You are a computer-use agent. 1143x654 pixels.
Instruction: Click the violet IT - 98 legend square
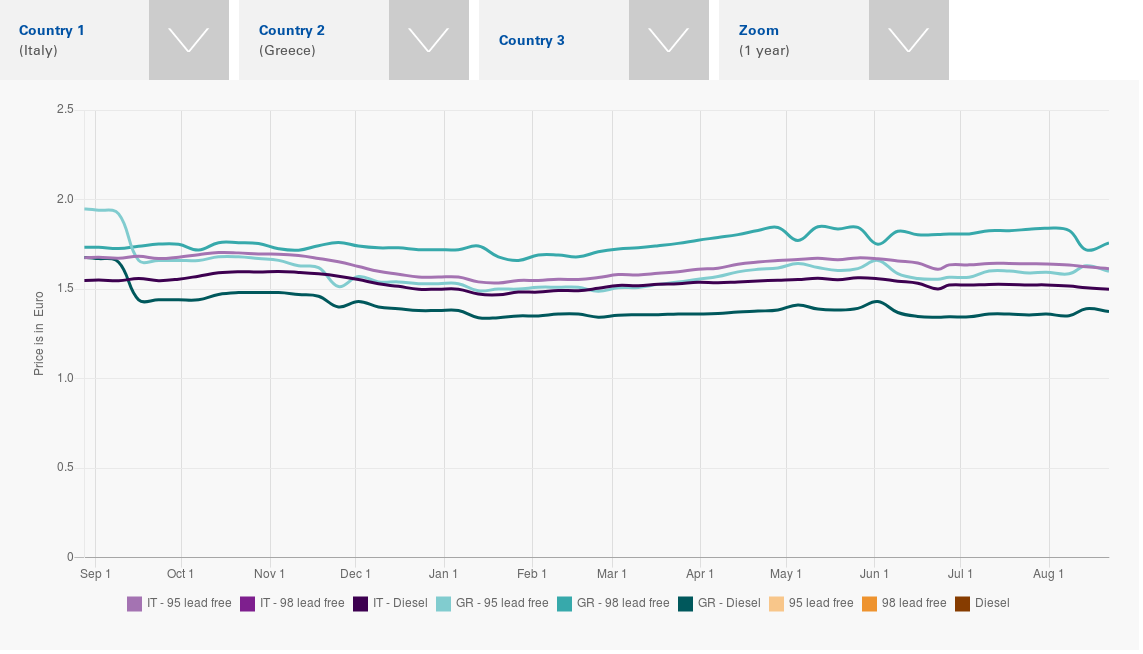[x=247, y=604]
